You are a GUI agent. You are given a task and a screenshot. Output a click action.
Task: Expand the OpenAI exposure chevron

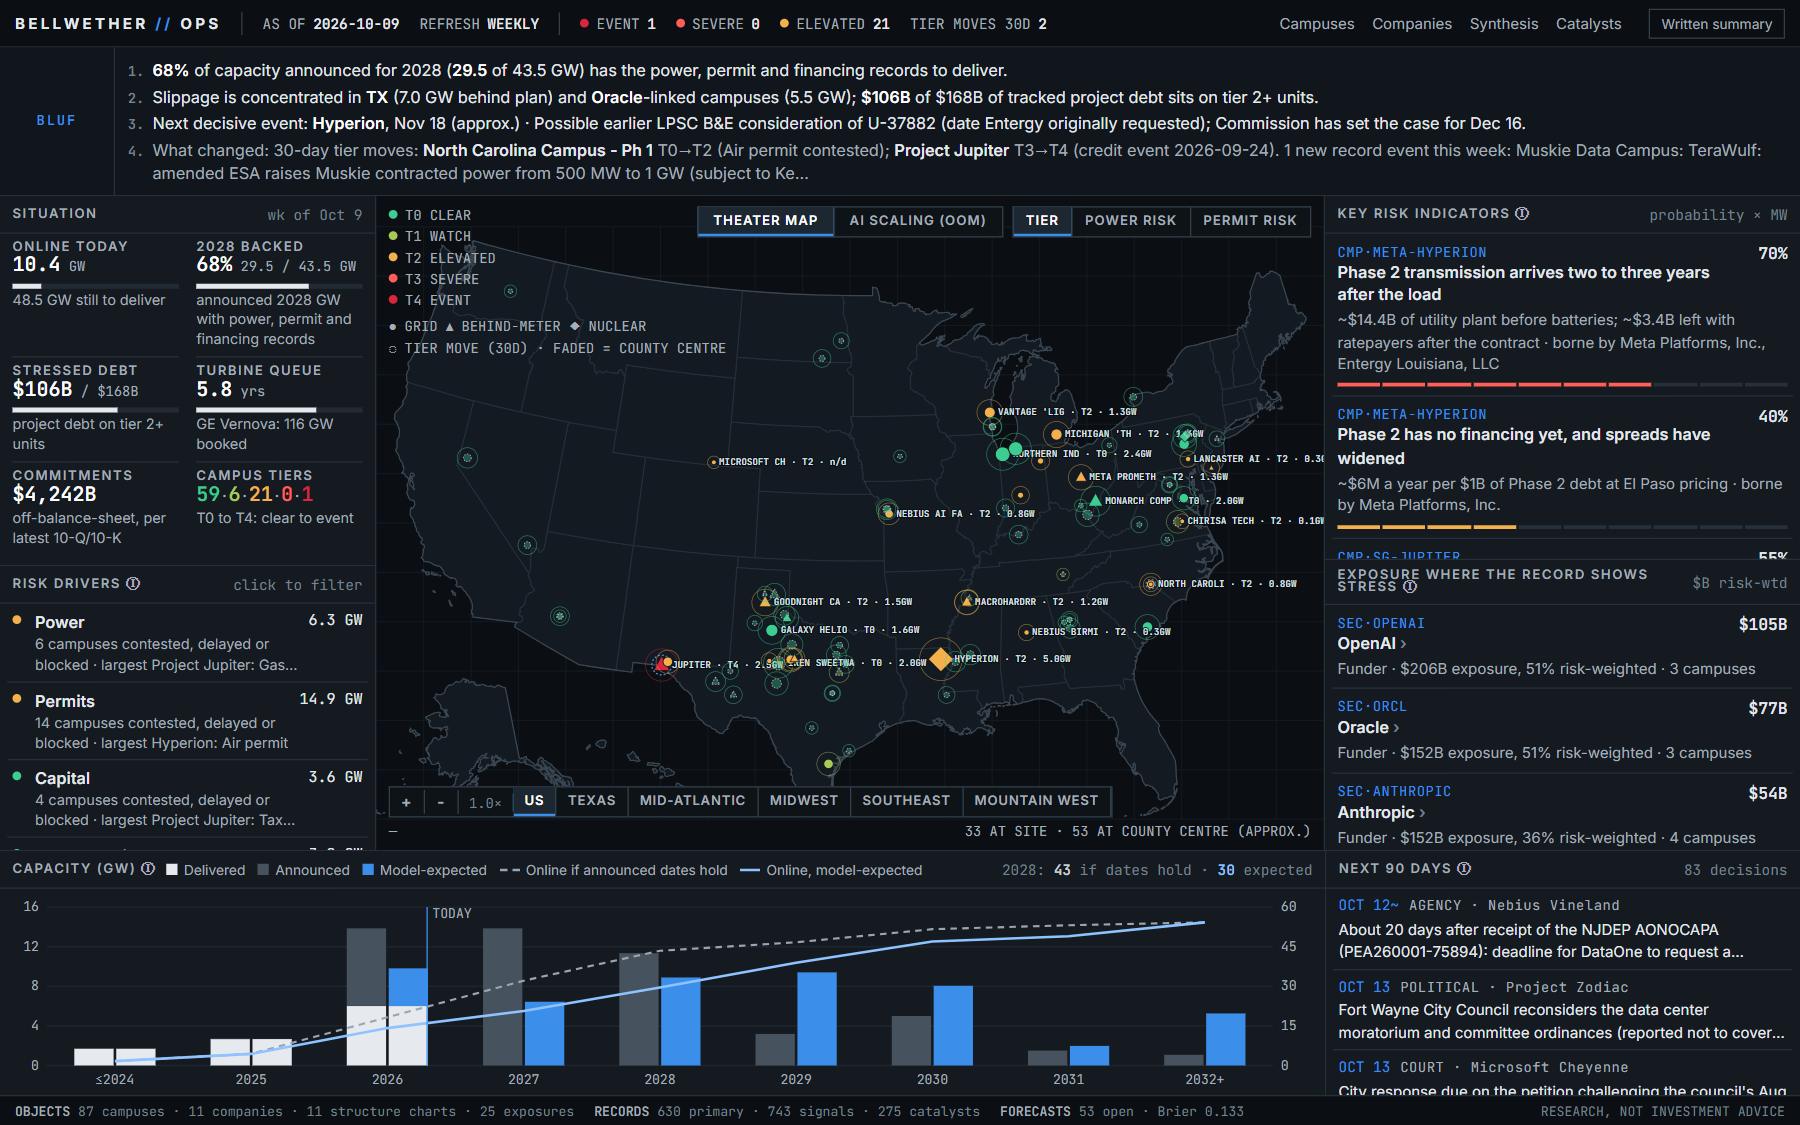click(1403, 644)
